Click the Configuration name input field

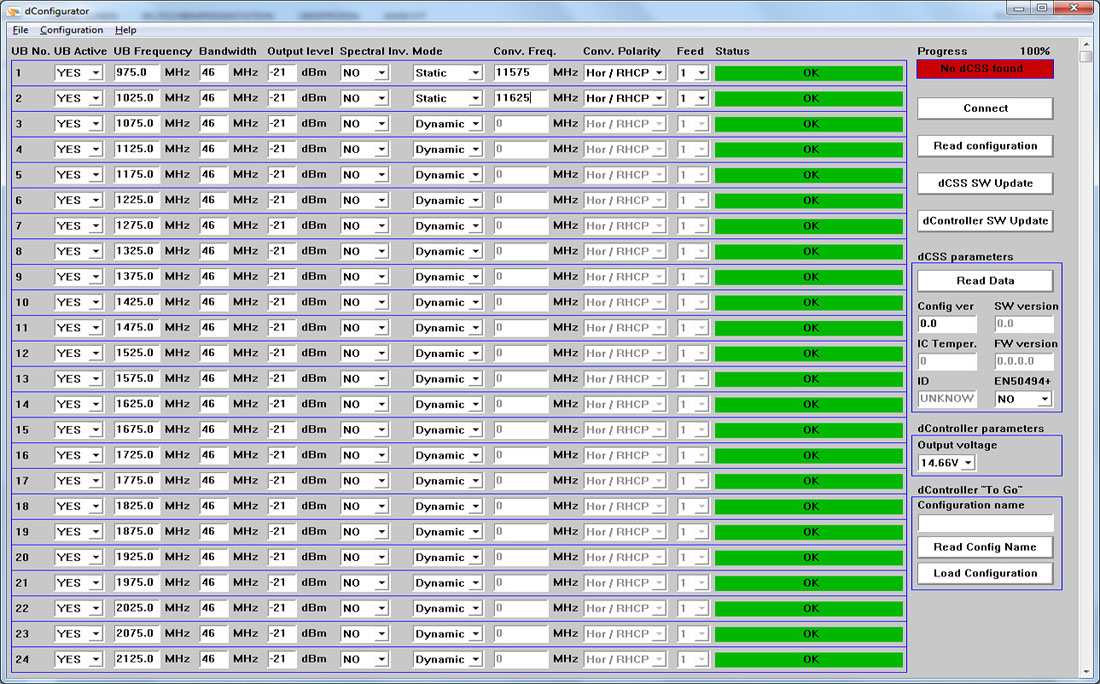pyautogui.click(x=985, y=523)
